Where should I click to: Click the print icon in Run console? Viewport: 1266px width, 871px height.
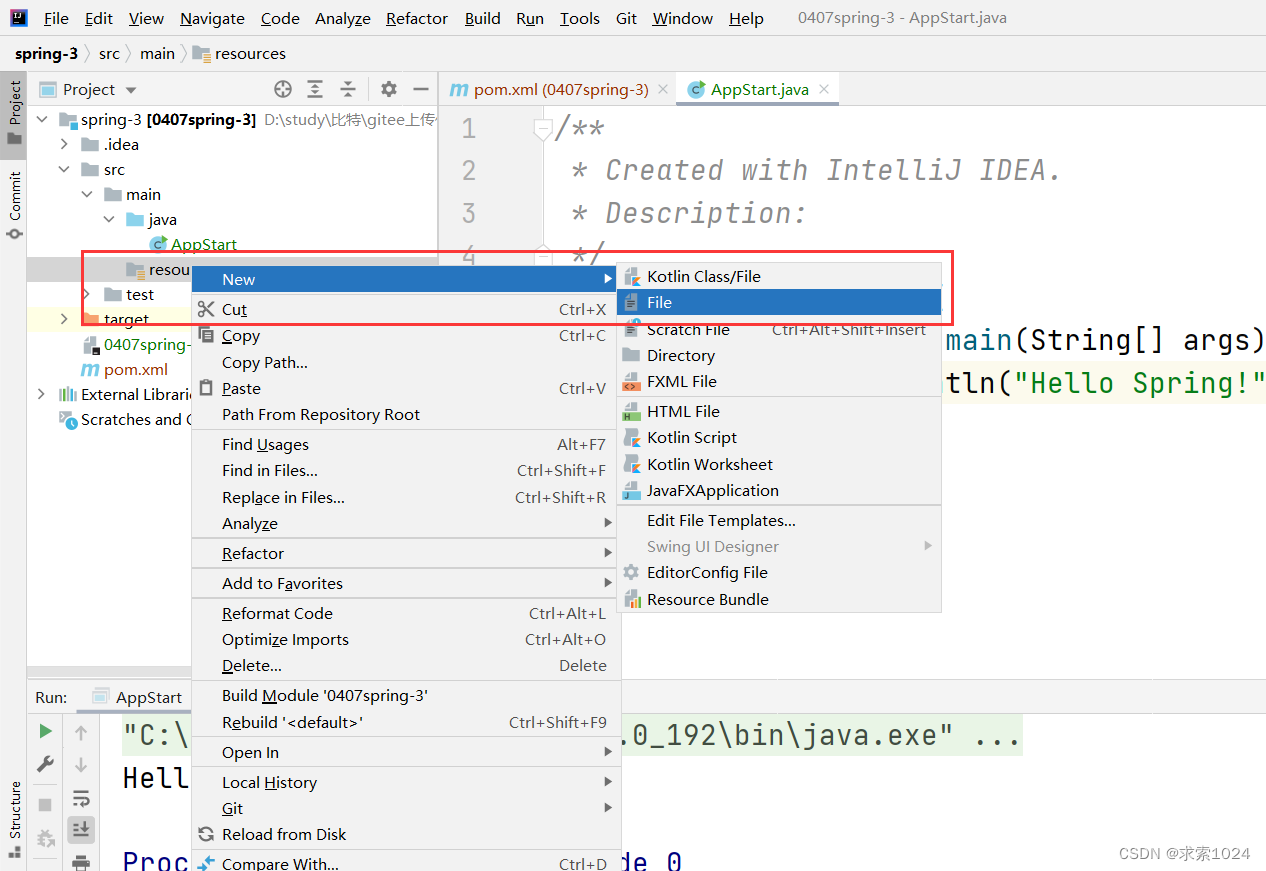point(81,861)
